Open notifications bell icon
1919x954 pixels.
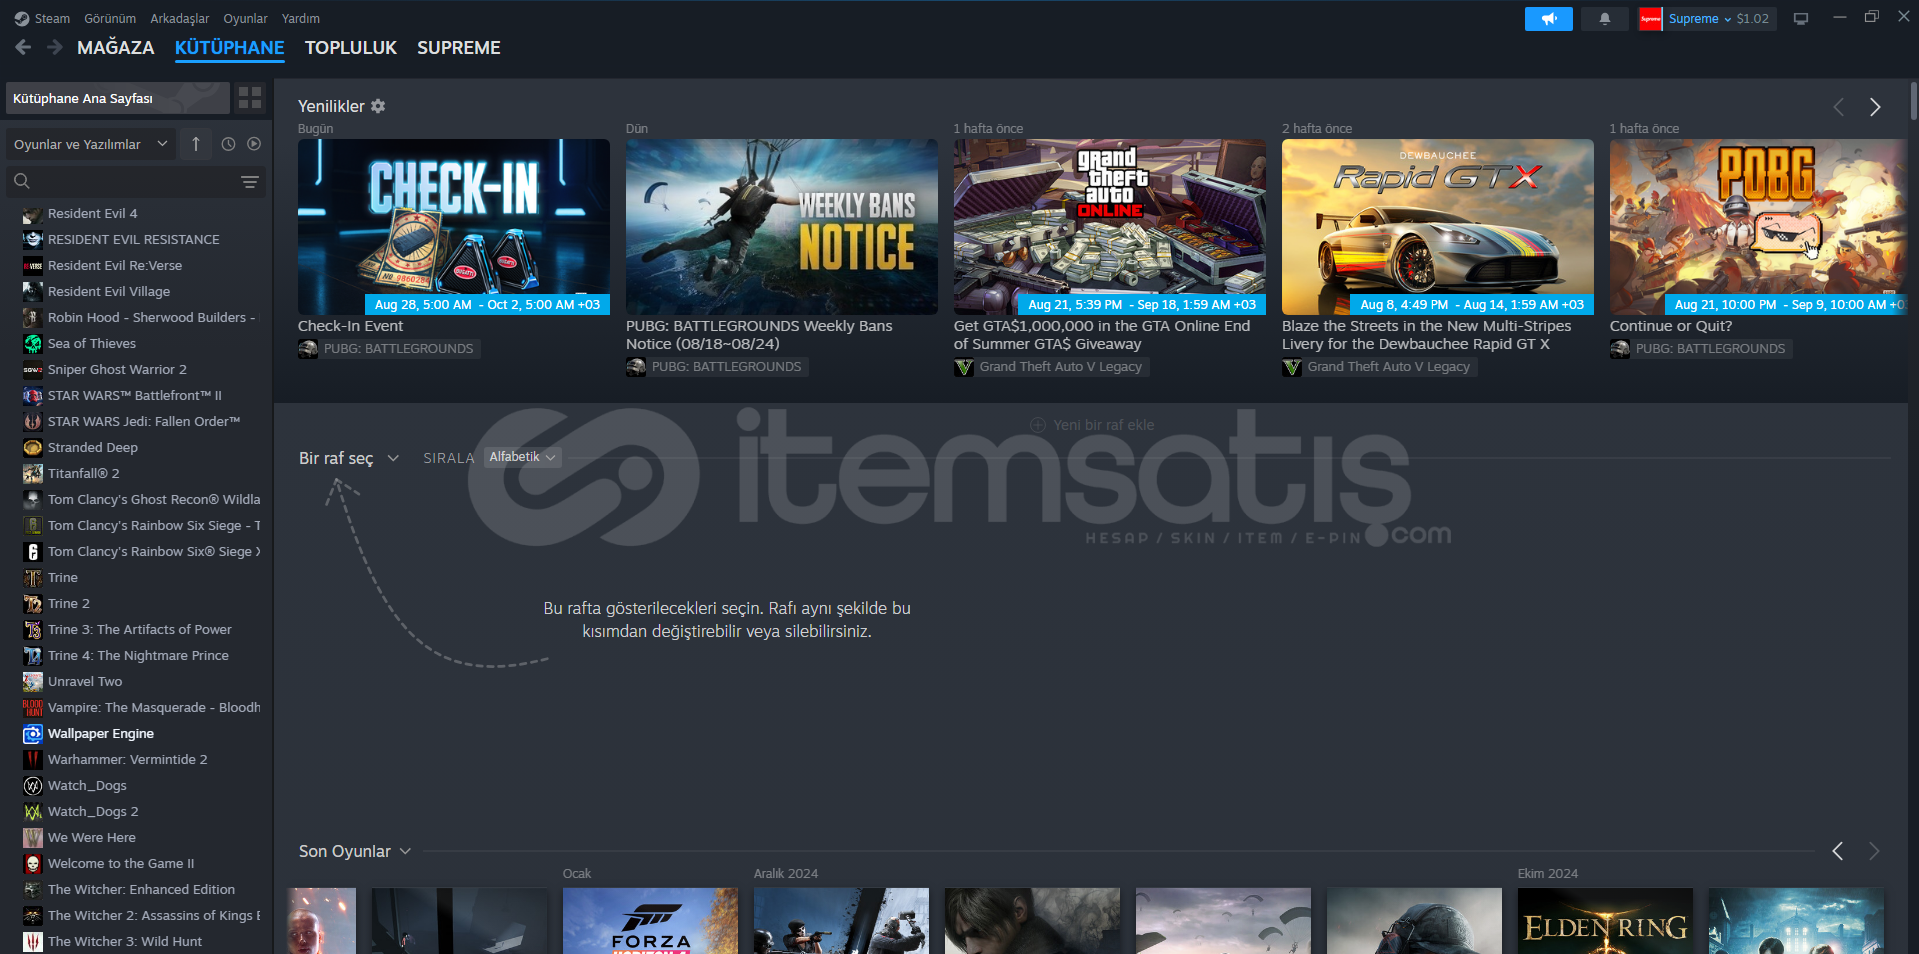point(1604,18)
